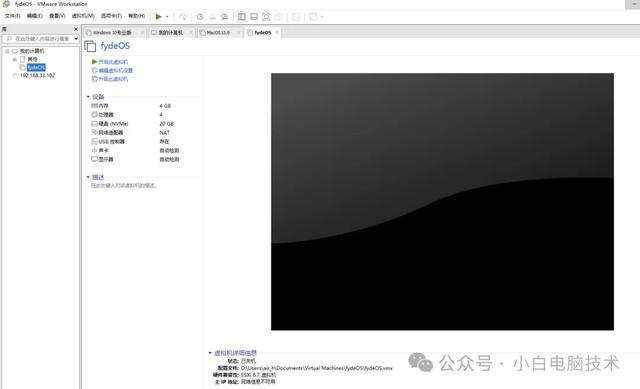Toggle the library sidebar view icon

point(242,17)
